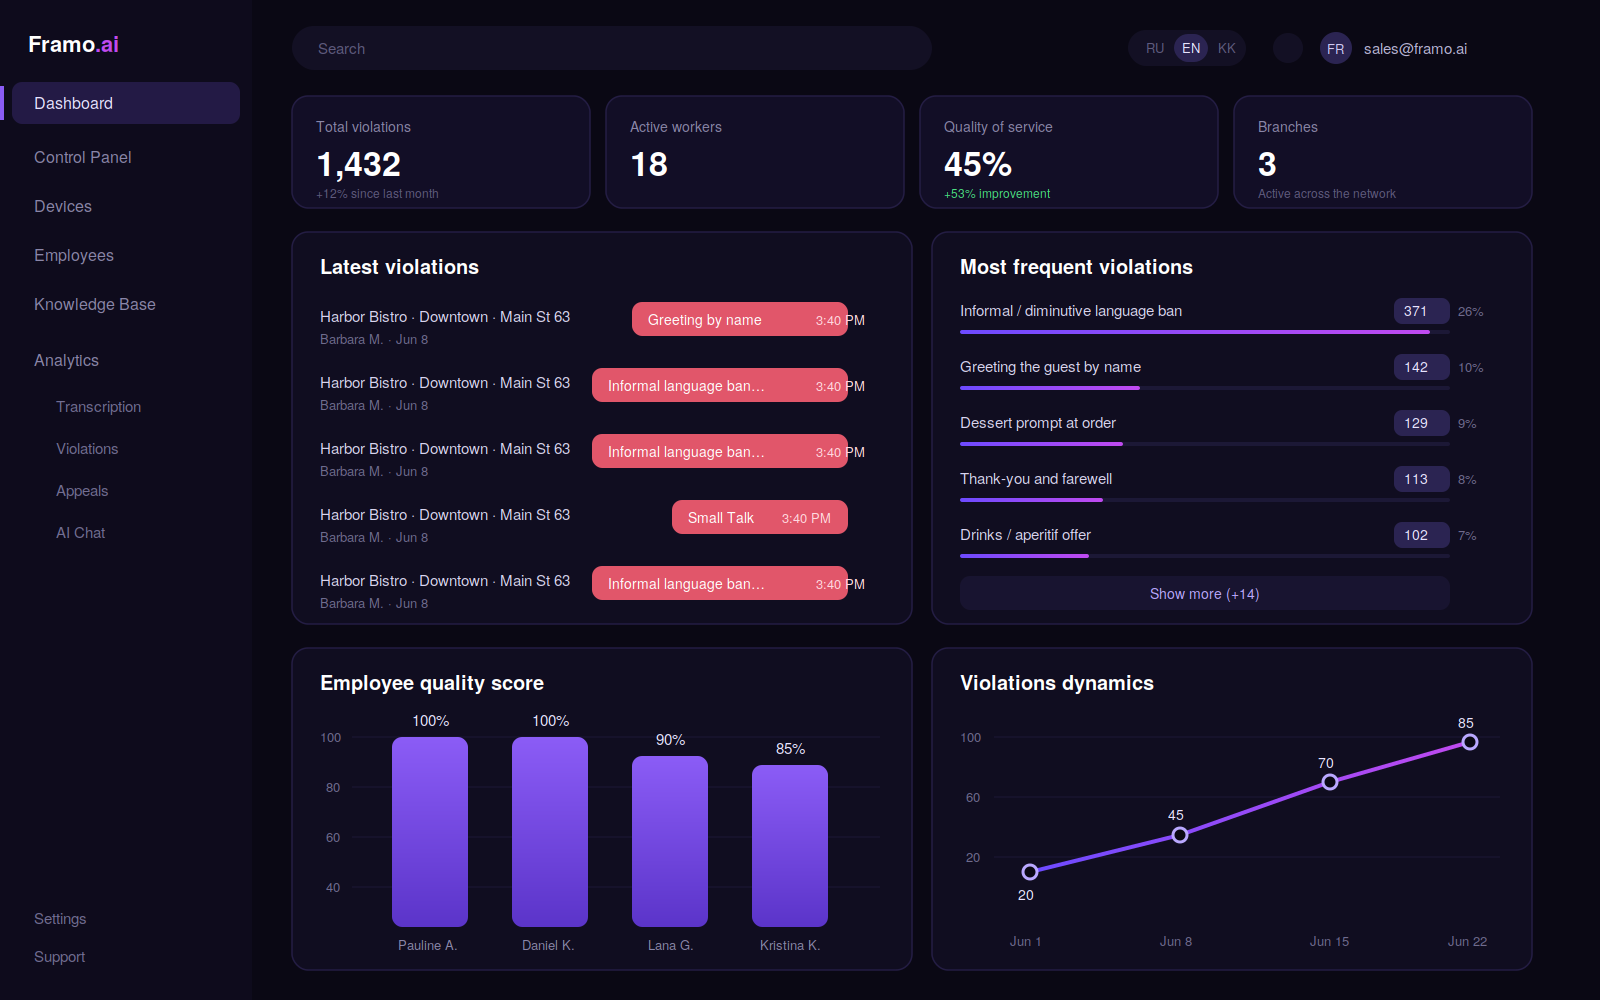Click the Search input field
The height and width of the screenshot is (1000, 1600).
pyautogui.click(x=612, y=48)
